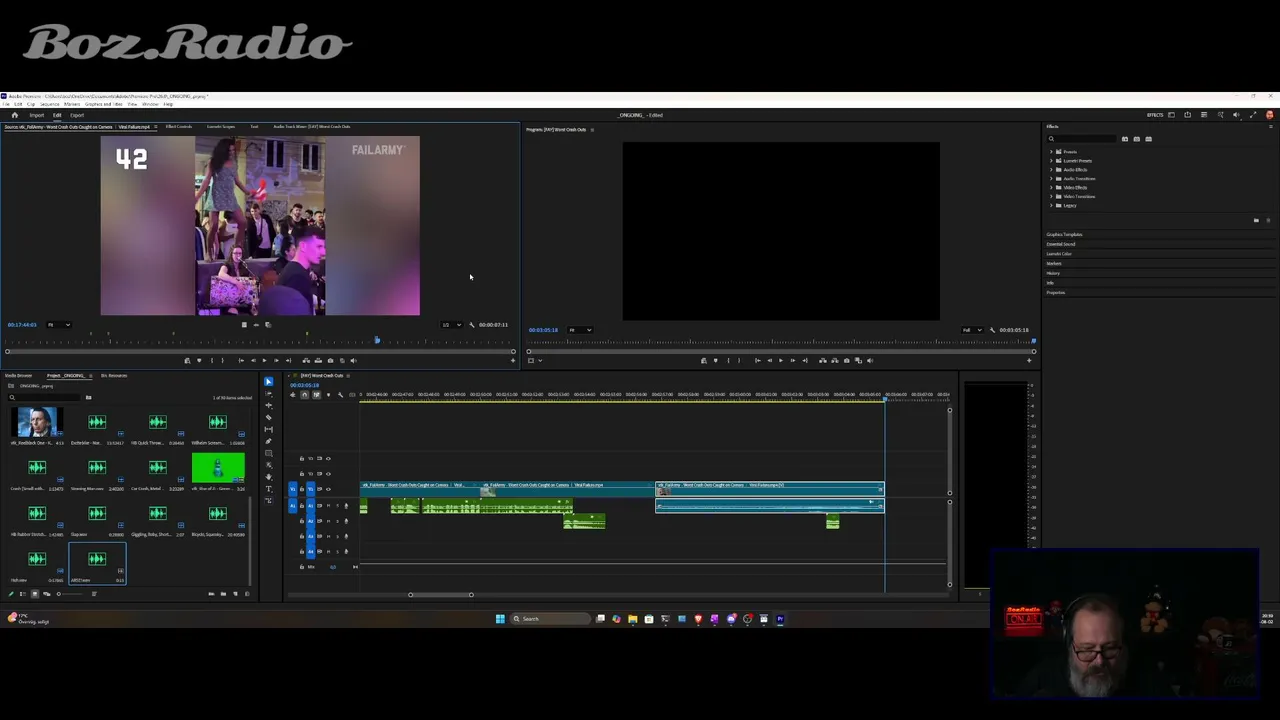The width and height of the screenshot is (1280, 720).
Task: Open the Export workspace
Action: coord(77,115)
